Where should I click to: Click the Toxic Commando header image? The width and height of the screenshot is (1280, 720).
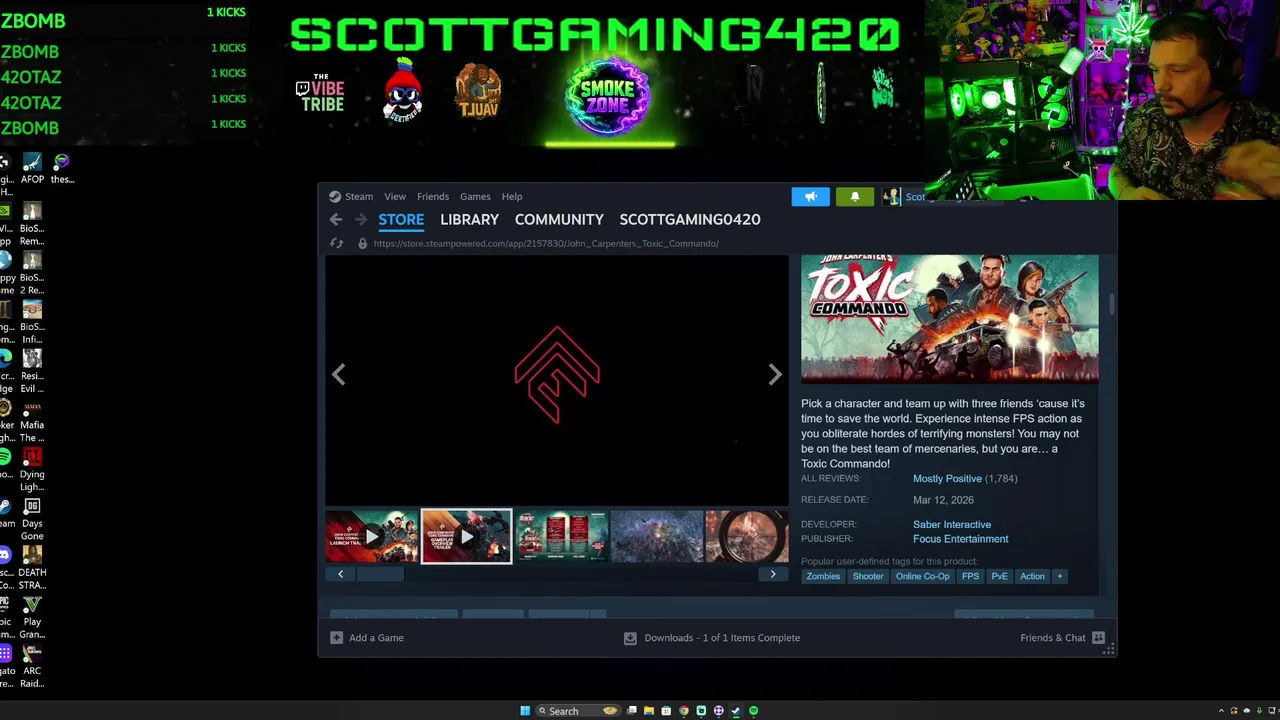coord(950,319)
